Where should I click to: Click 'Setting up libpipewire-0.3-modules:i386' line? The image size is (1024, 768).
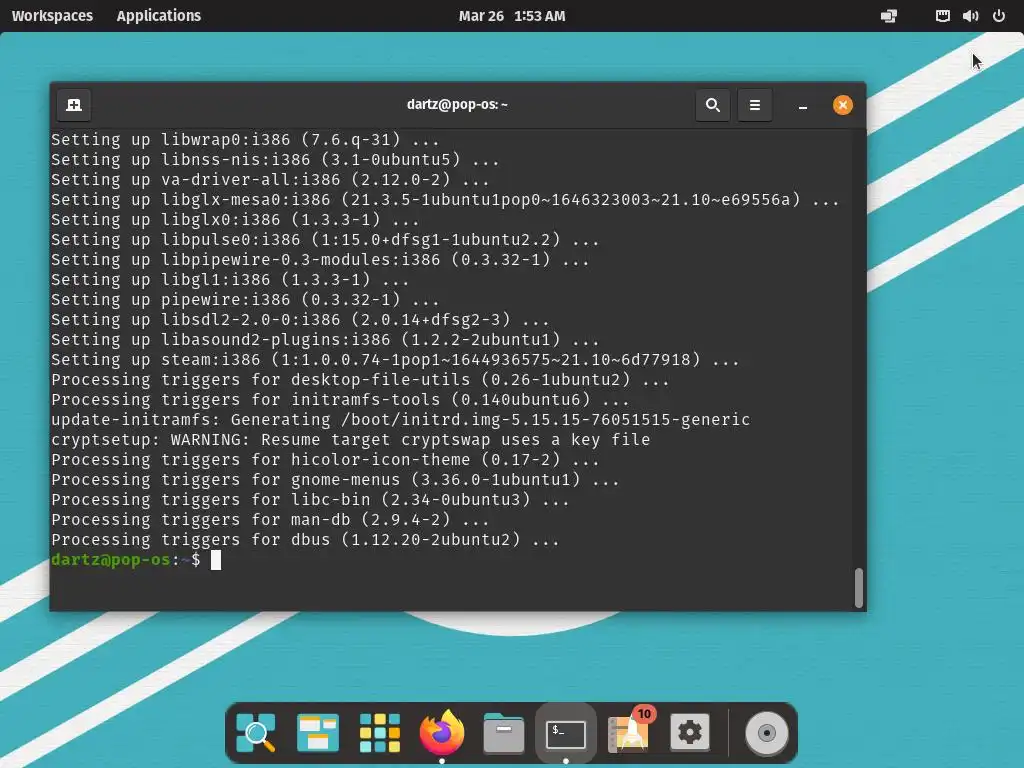click(320, 260)
